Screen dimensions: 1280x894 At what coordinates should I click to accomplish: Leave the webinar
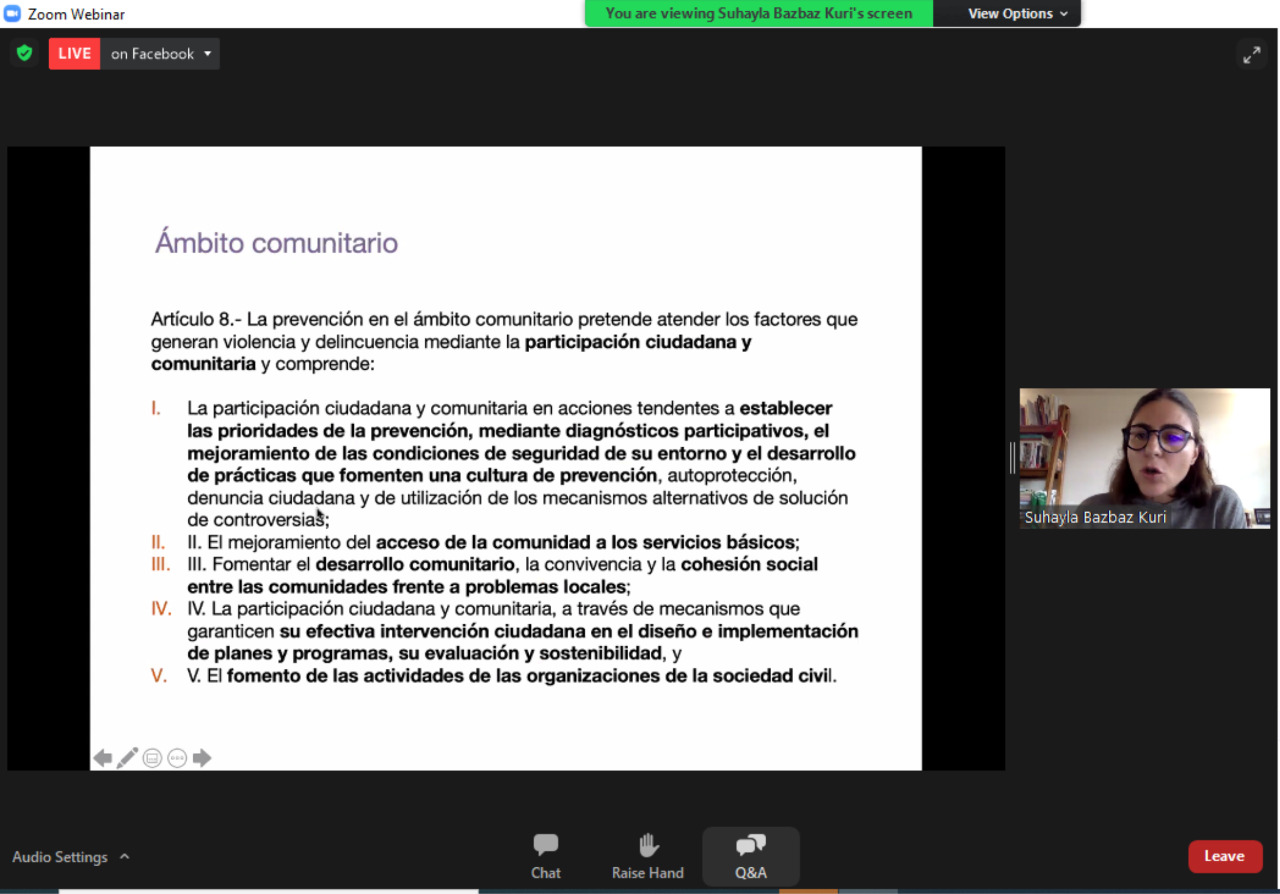1225,856
